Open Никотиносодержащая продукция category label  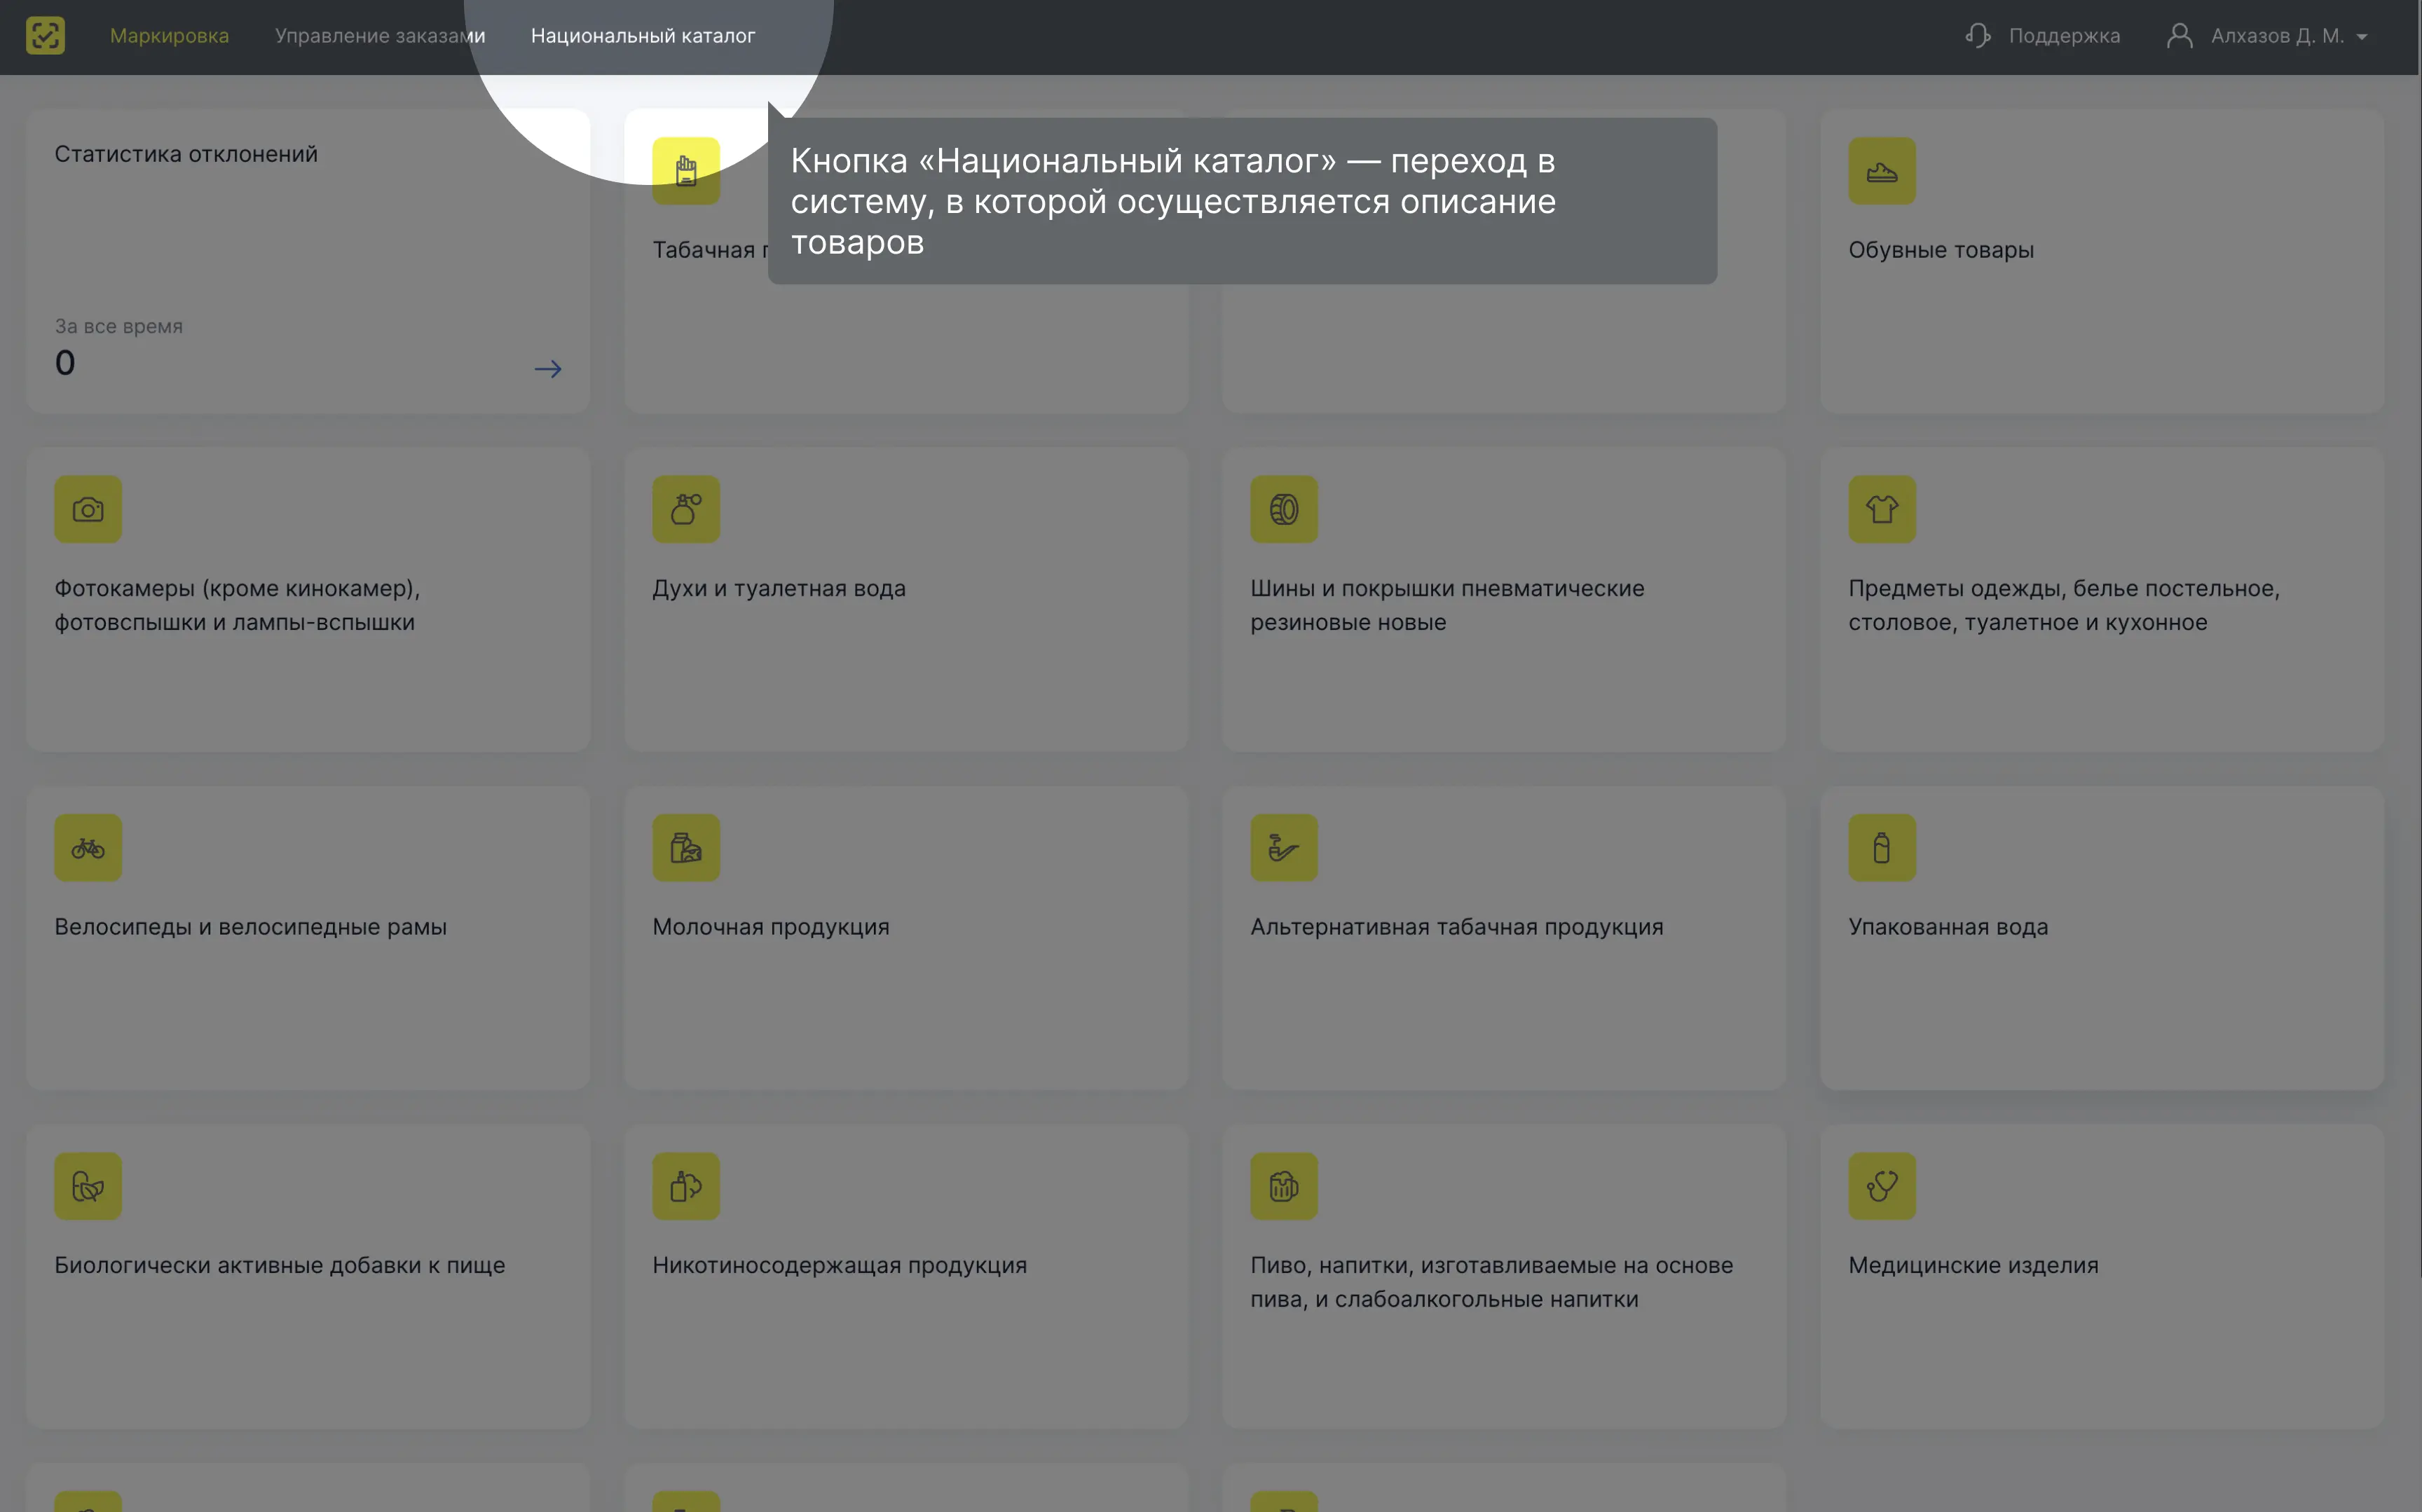point(840,1265)
